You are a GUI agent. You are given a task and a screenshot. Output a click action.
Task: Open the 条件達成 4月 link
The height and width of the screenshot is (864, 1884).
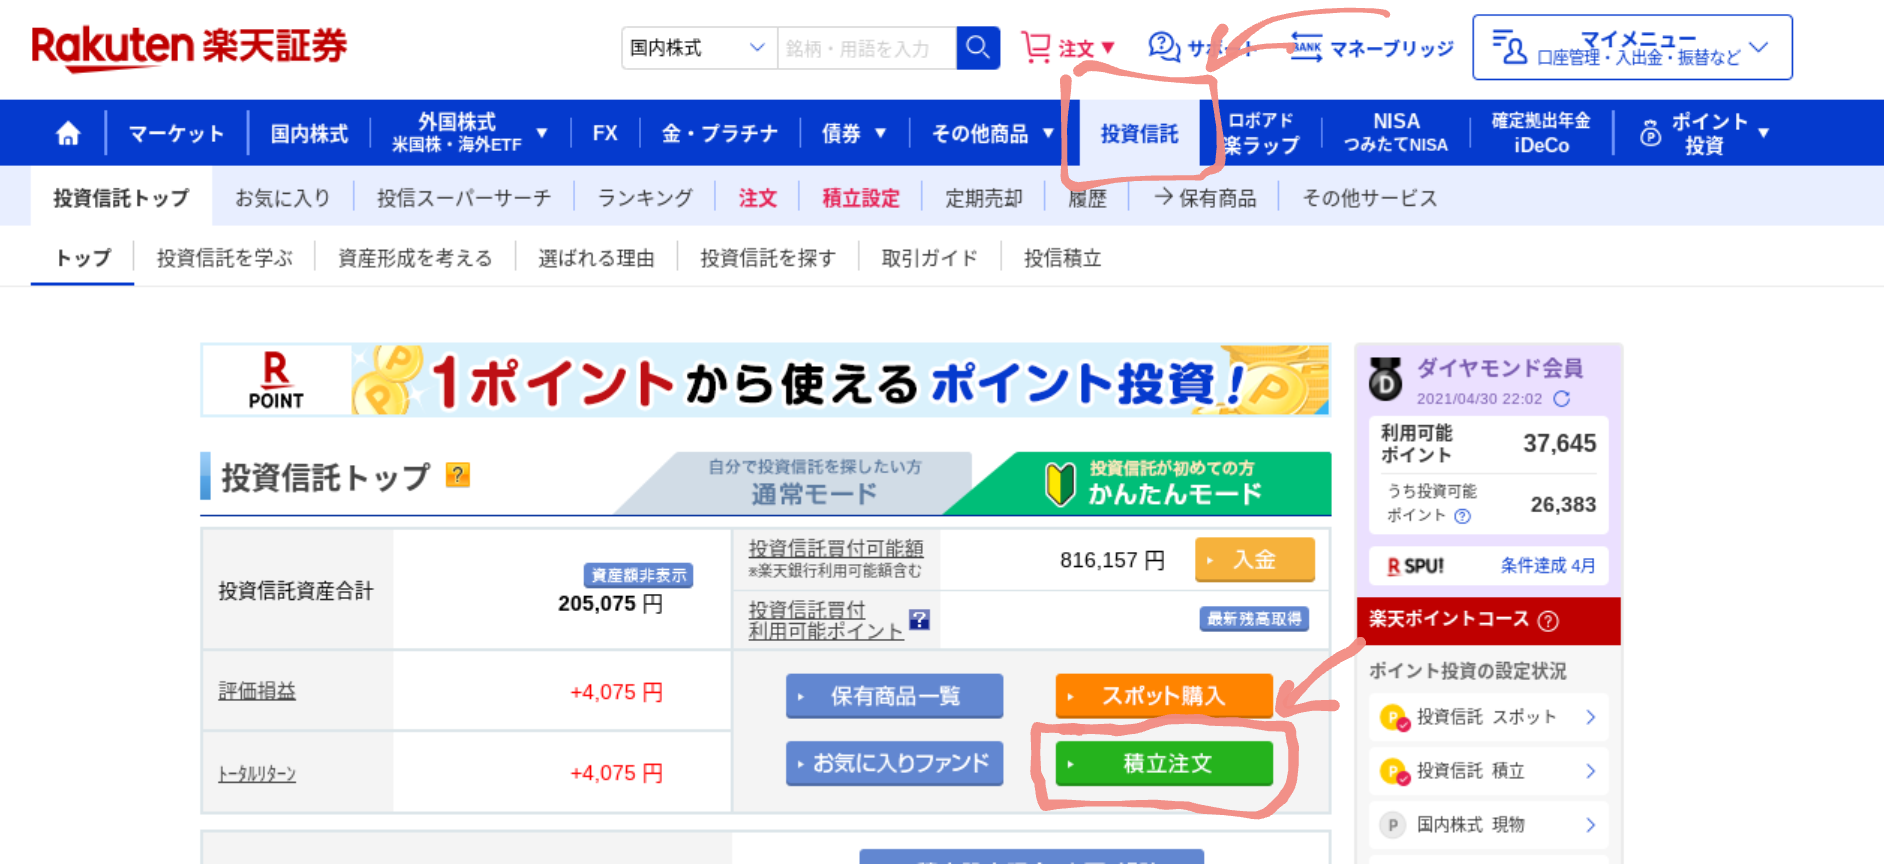point(1548,566)
